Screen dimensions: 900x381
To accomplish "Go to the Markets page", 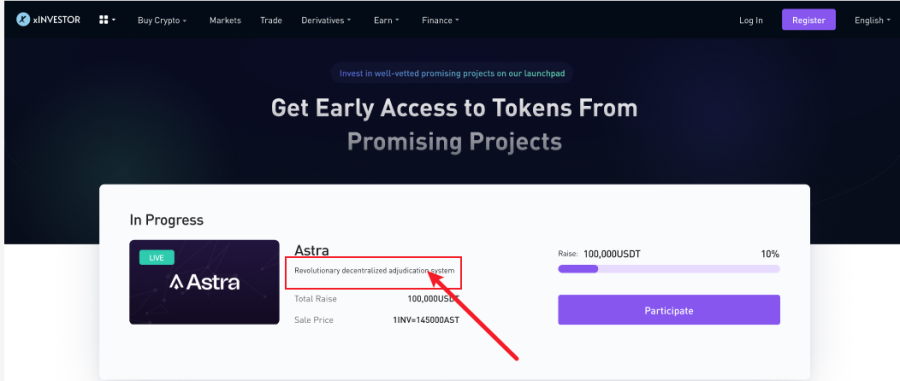I will click(225, 20).
